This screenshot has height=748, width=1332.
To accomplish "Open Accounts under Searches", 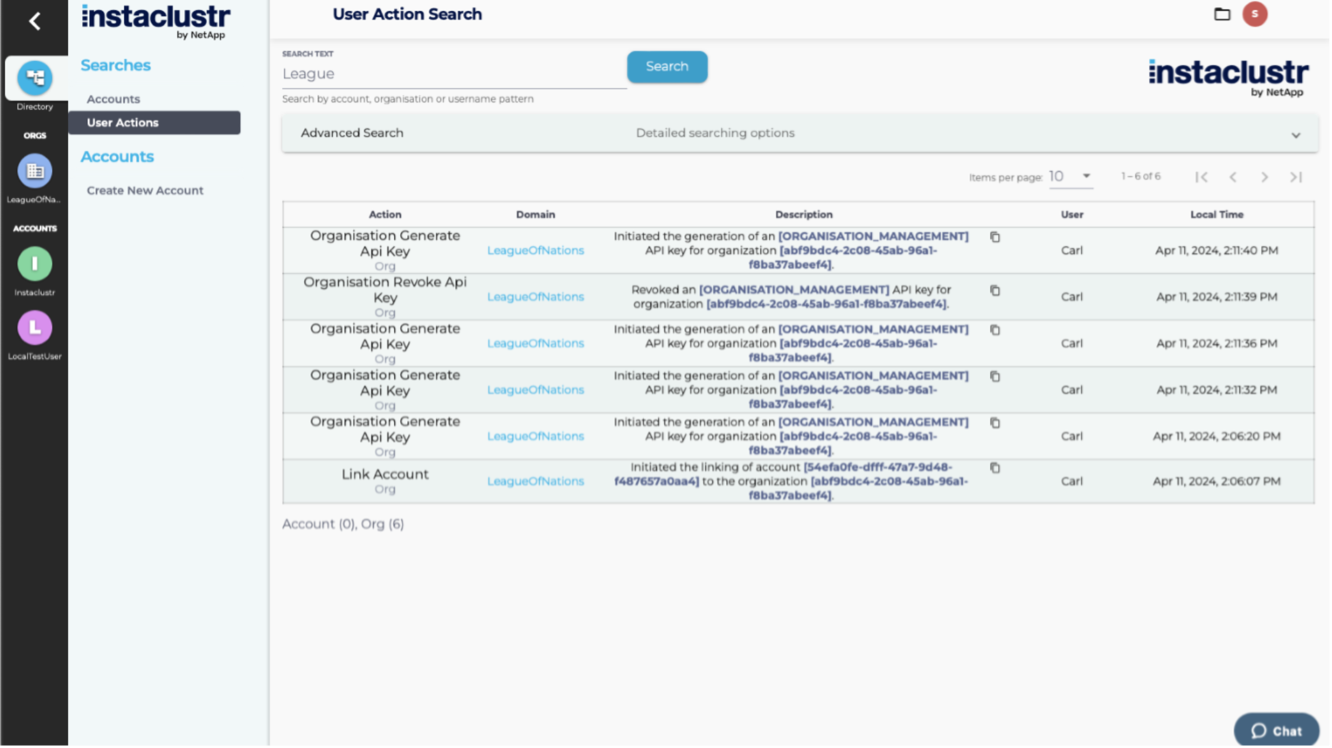I will tap(114, 99).
